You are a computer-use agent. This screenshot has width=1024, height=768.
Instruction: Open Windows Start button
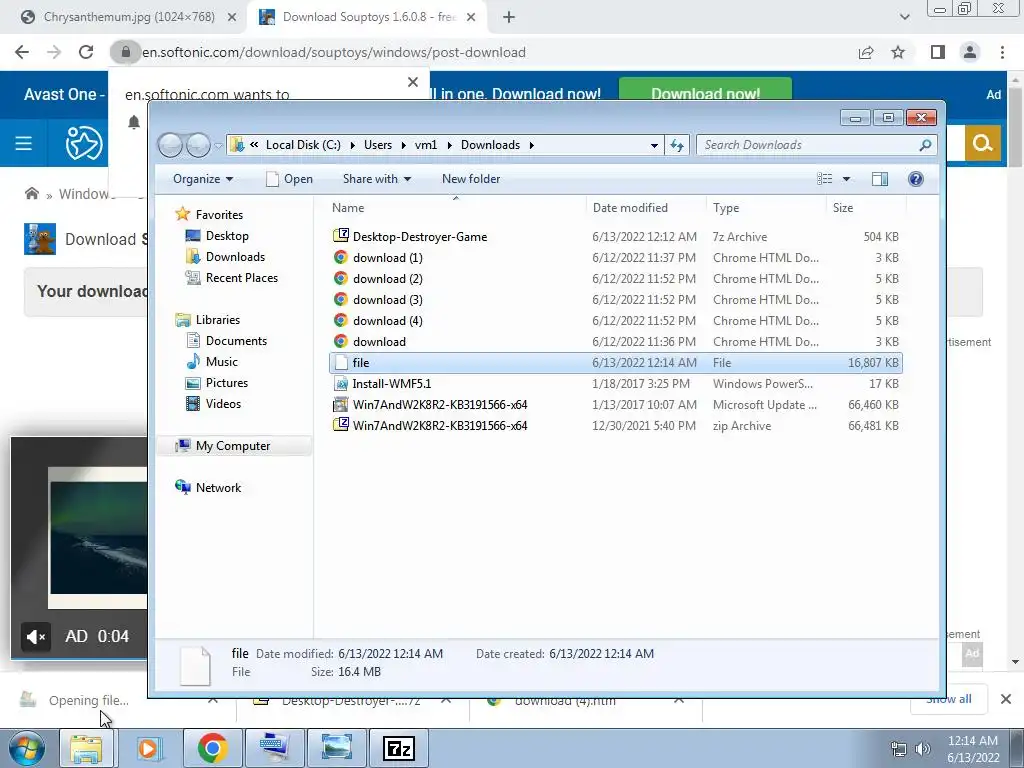click(27, 748)
